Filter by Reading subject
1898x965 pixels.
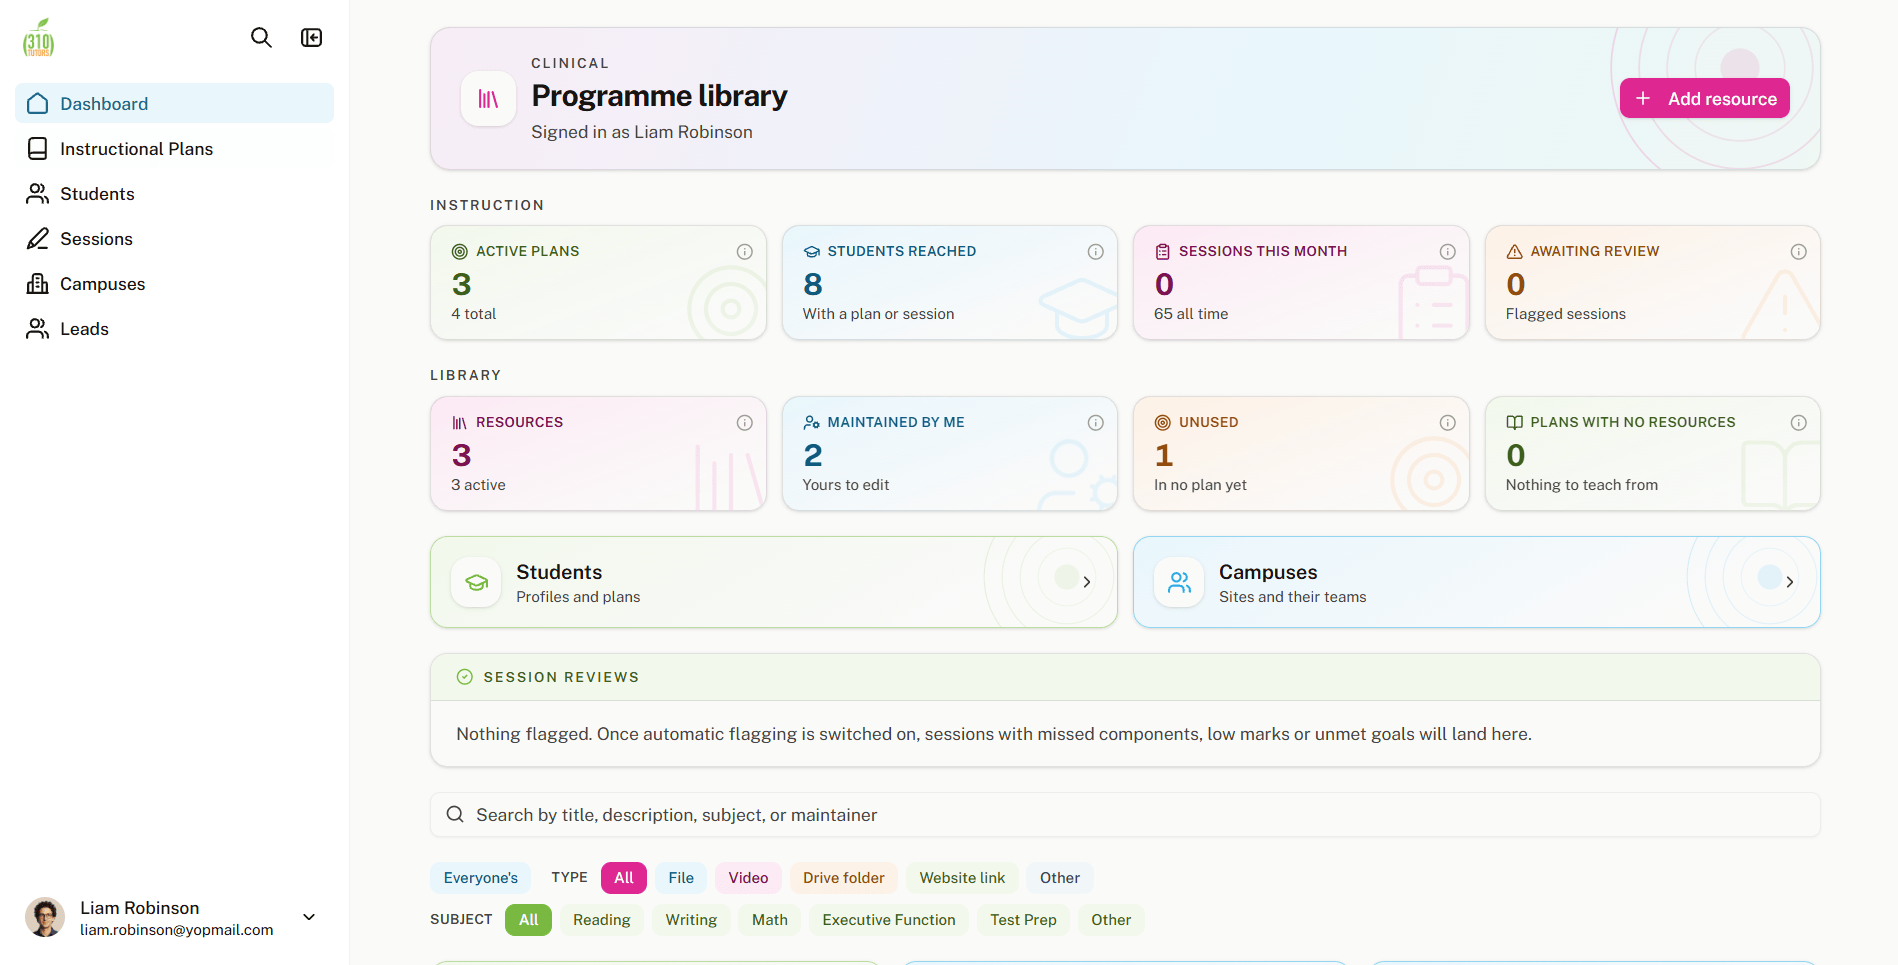click(602, 920)
